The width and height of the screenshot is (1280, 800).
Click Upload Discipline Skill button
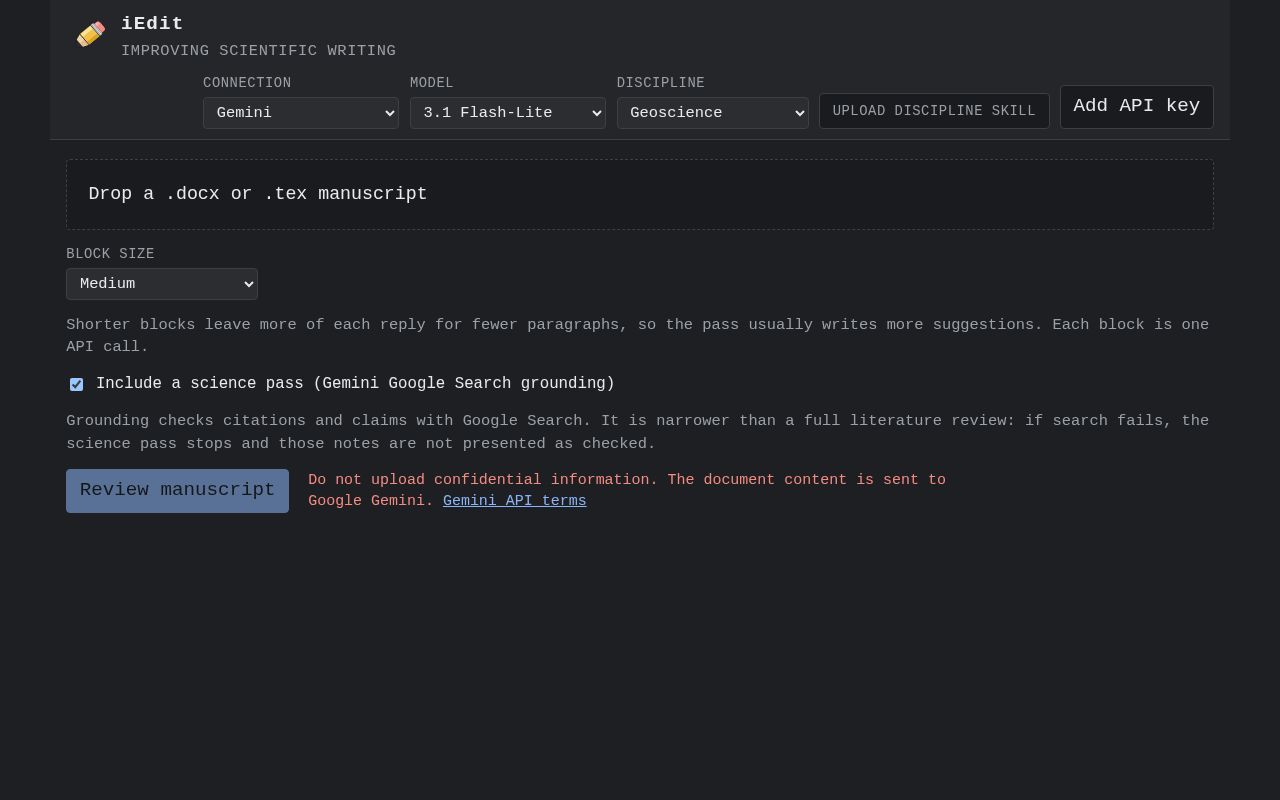coord(934,111)
